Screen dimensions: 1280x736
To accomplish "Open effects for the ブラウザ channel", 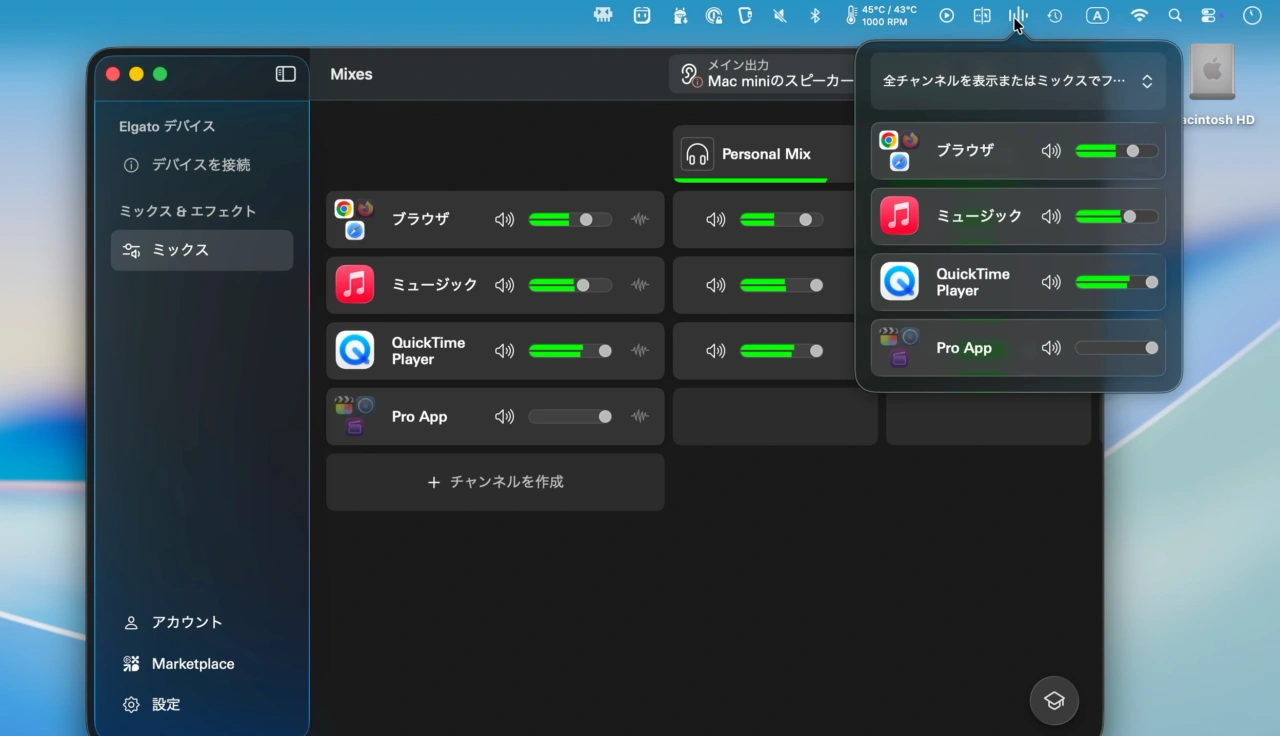I will [x=640, y=219].
